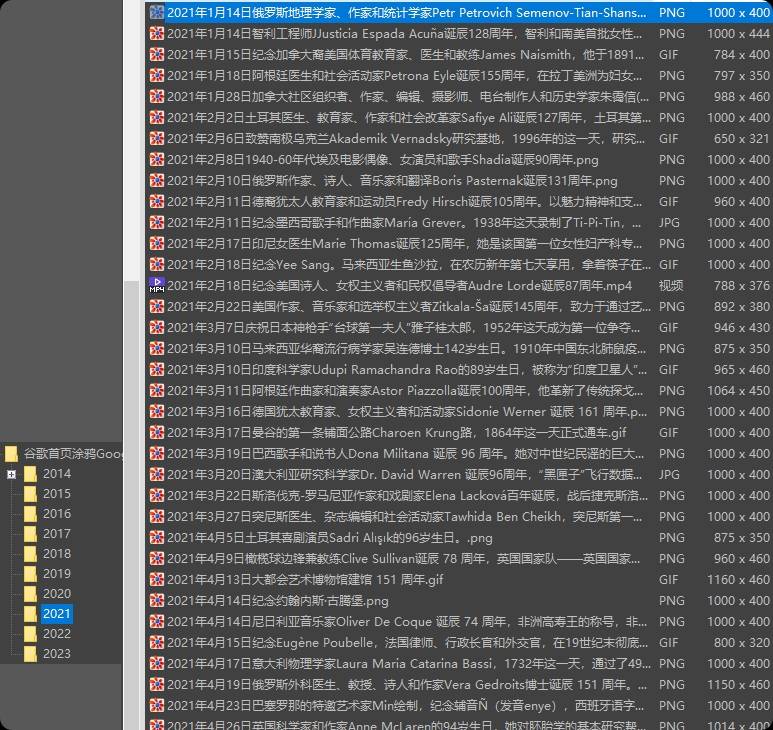Click the file icon beside the James Naismith GIF
Screen dimensions: 773x730
[x=156, y=55]
